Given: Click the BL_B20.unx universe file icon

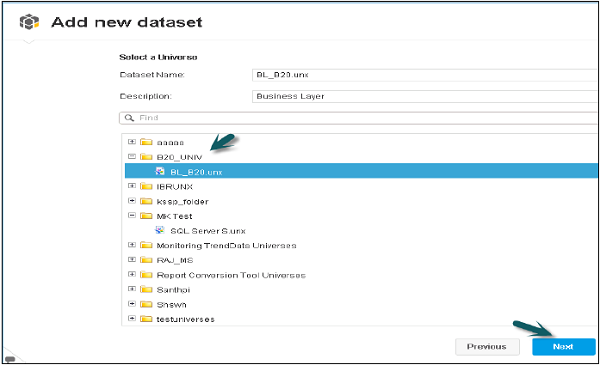Looking at the screenshot, I should (160, 171).
